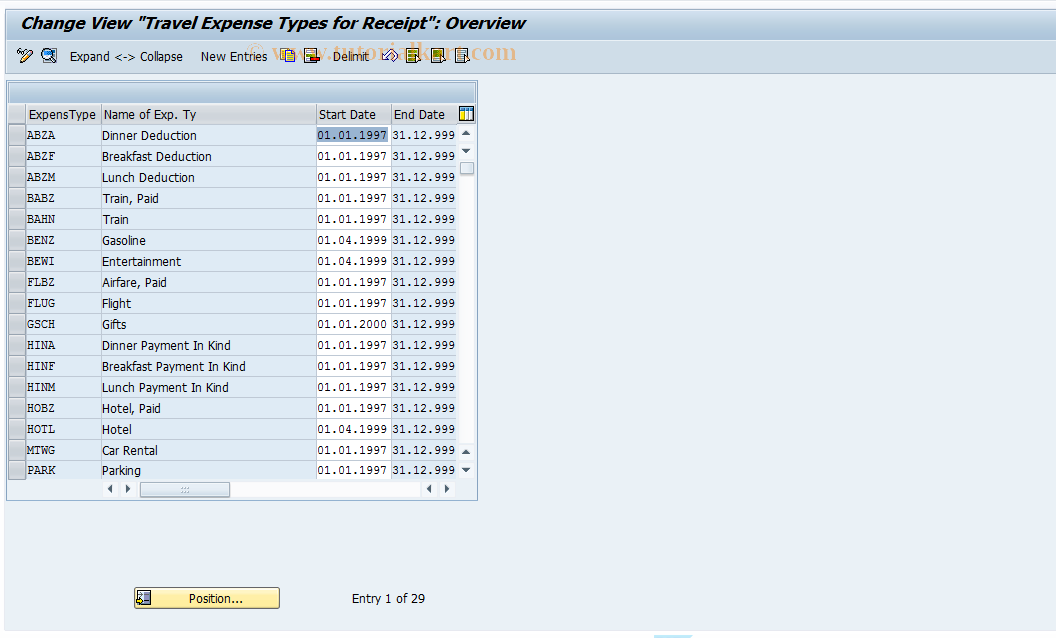Viewport: 1056px width, 638px height.
Task: Click the page-up arrow near MTWG row
Action: 466,451
